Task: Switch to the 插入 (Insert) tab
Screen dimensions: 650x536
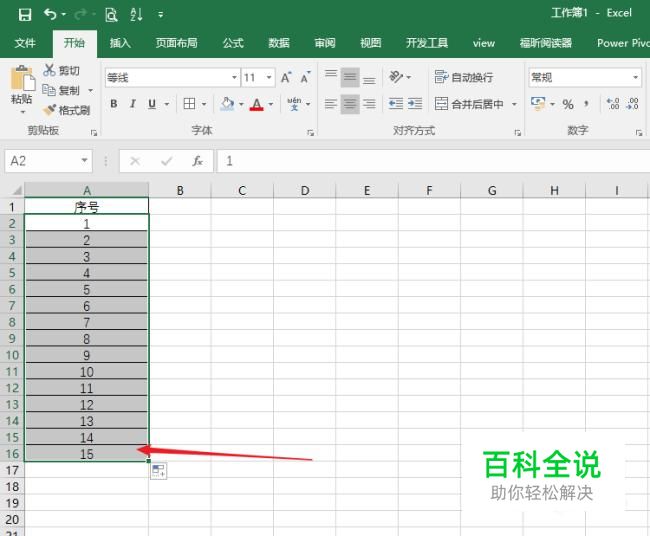Action: click(x=120, y=43)
